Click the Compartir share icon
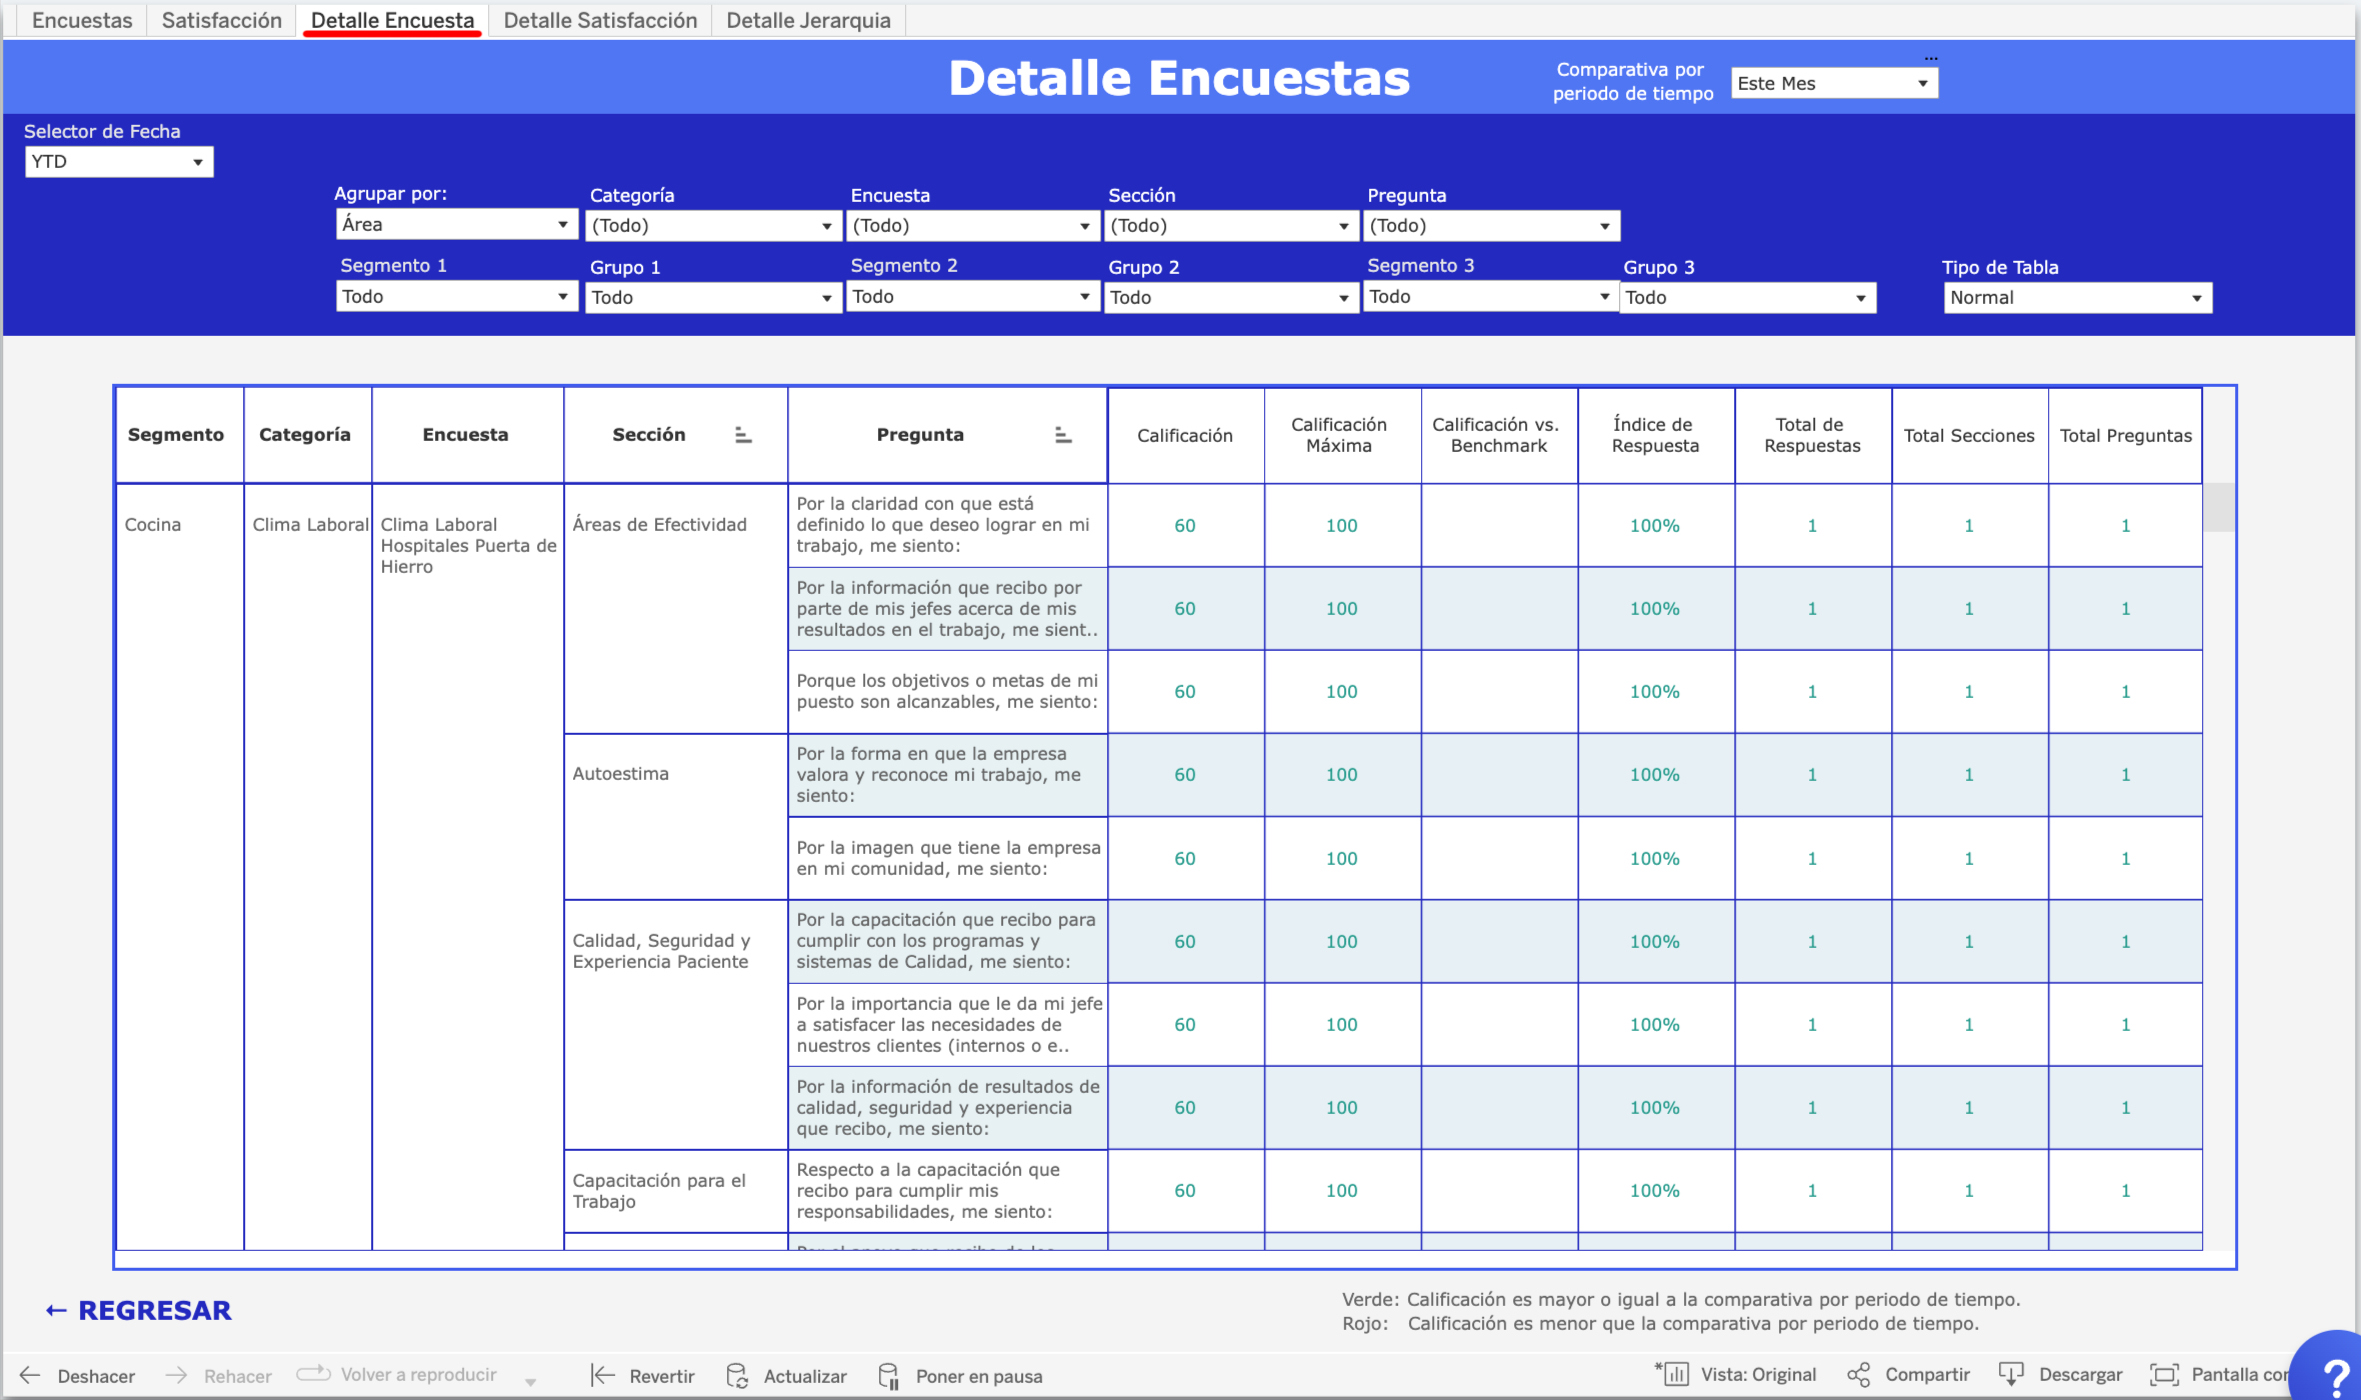The width and height of the screenshot is (2361, 1400). pos(1859,1375)
